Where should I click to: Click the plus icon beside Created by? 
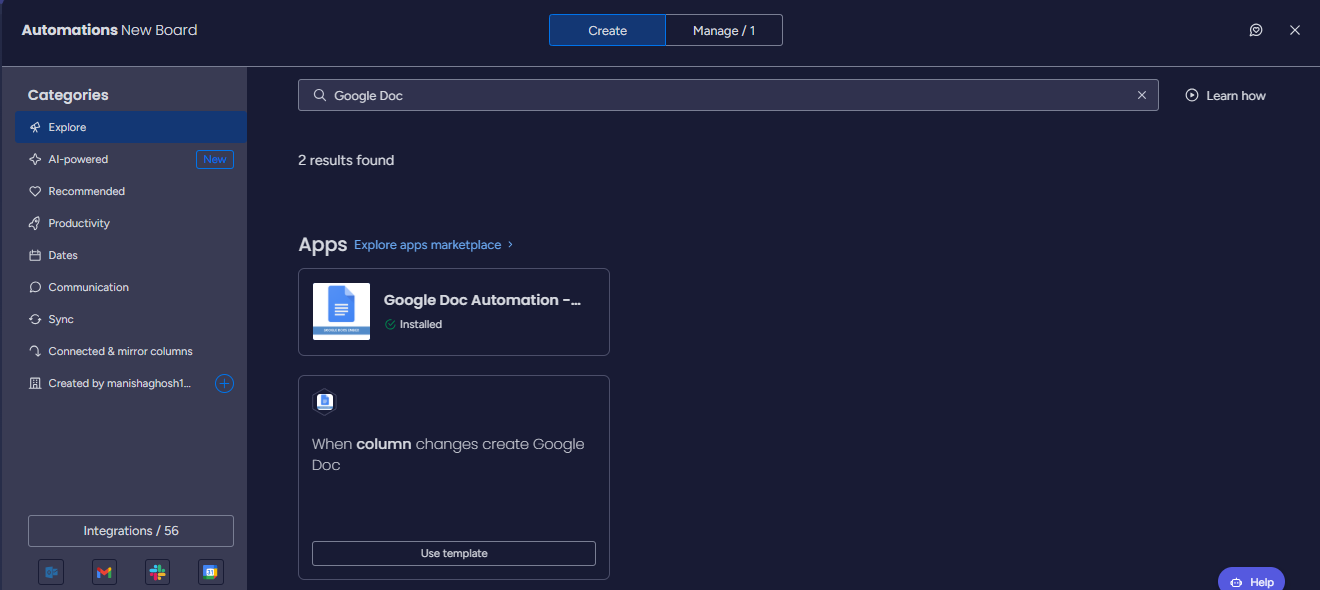225,383
